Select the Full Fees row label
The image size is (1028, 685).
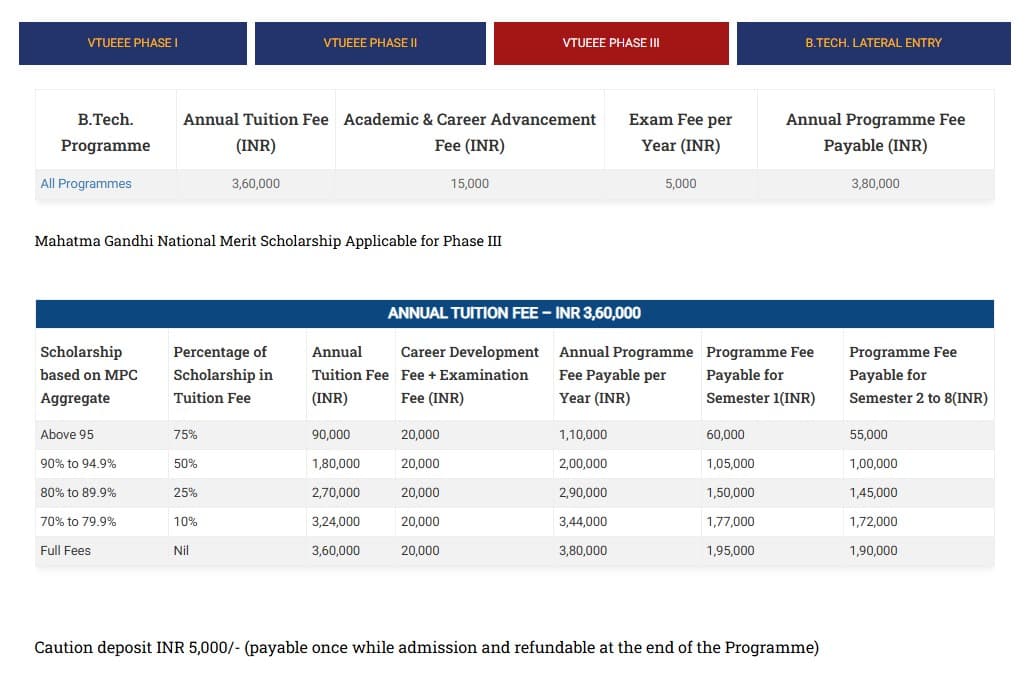65,551
